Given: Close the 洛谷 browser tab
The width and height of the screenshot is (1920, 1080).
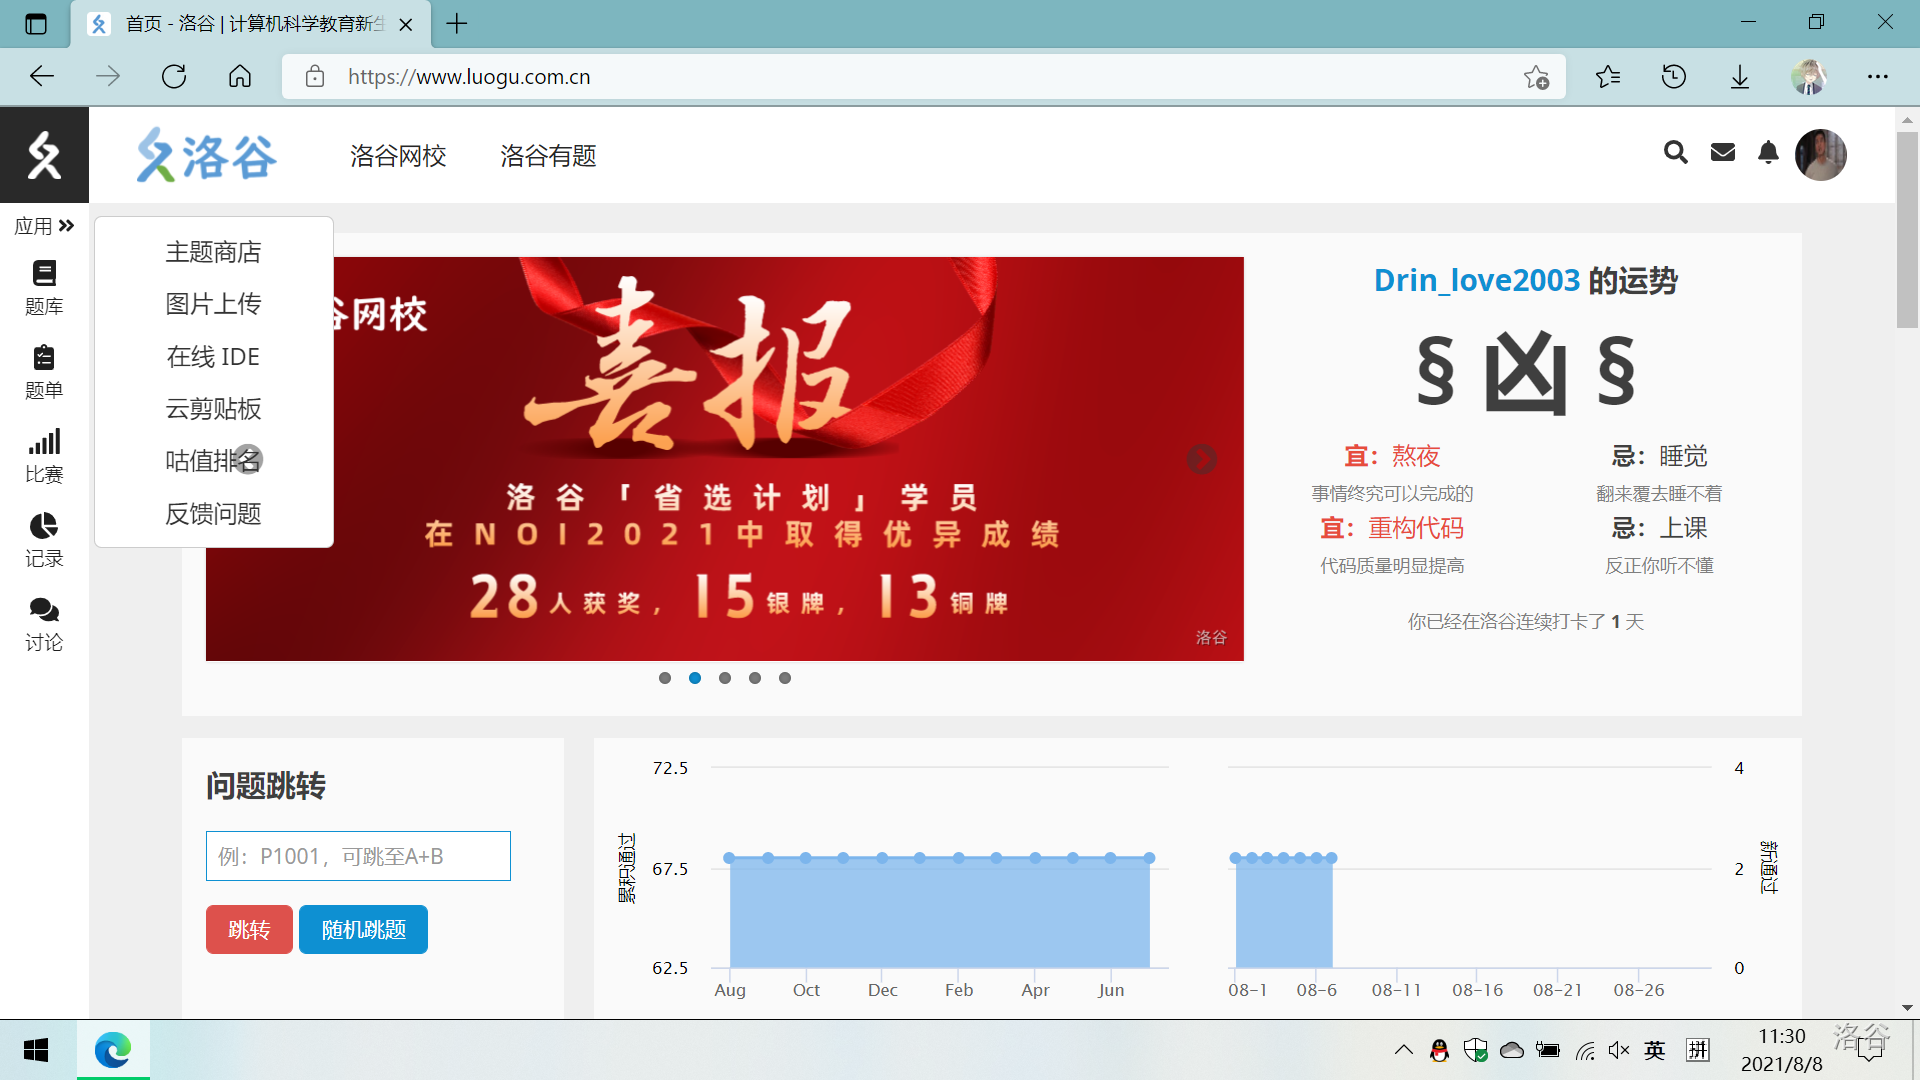Looking at the screenshot, I should [x=406, y=25].
